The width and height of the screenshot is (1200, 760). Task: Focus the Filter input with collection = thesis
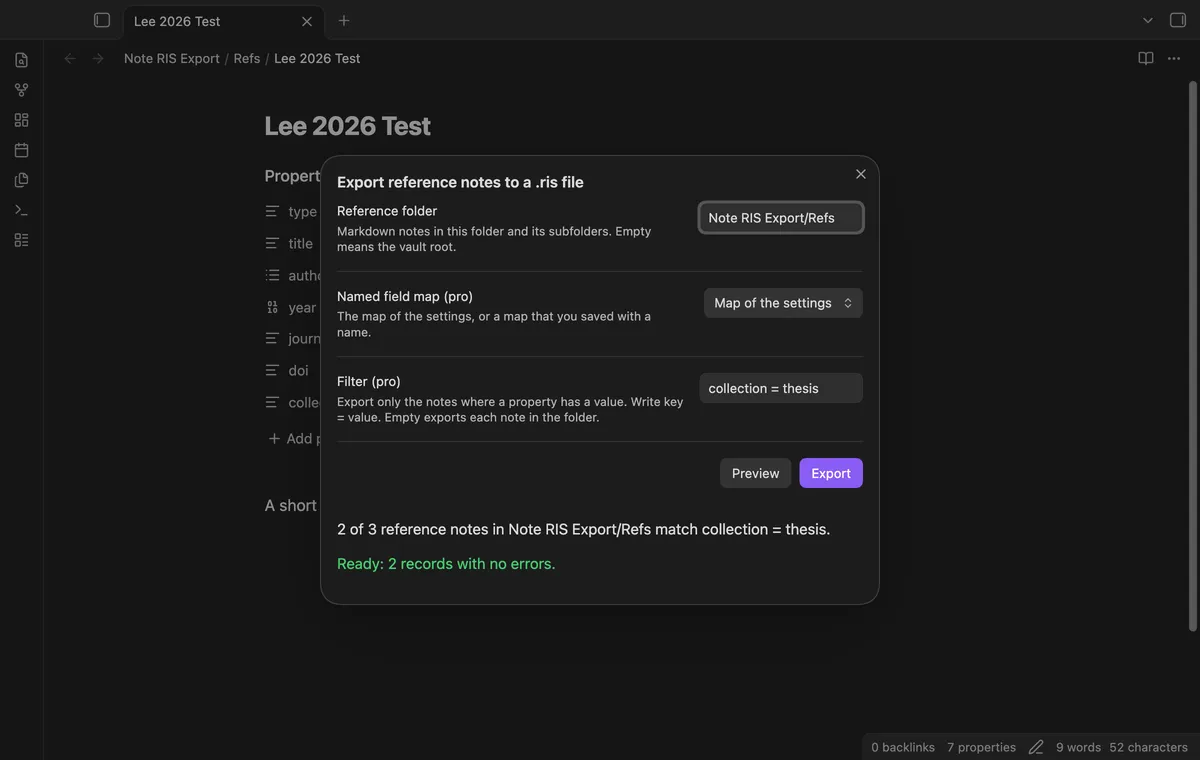click(781, 388)
